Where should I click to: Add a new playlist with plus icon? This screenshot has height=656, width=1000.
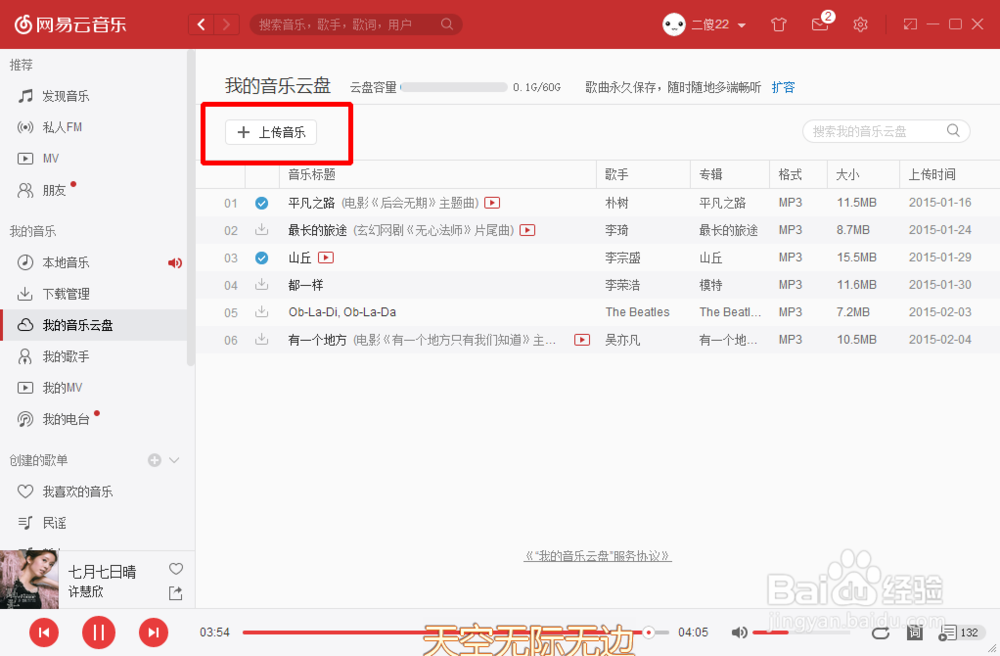154,460
